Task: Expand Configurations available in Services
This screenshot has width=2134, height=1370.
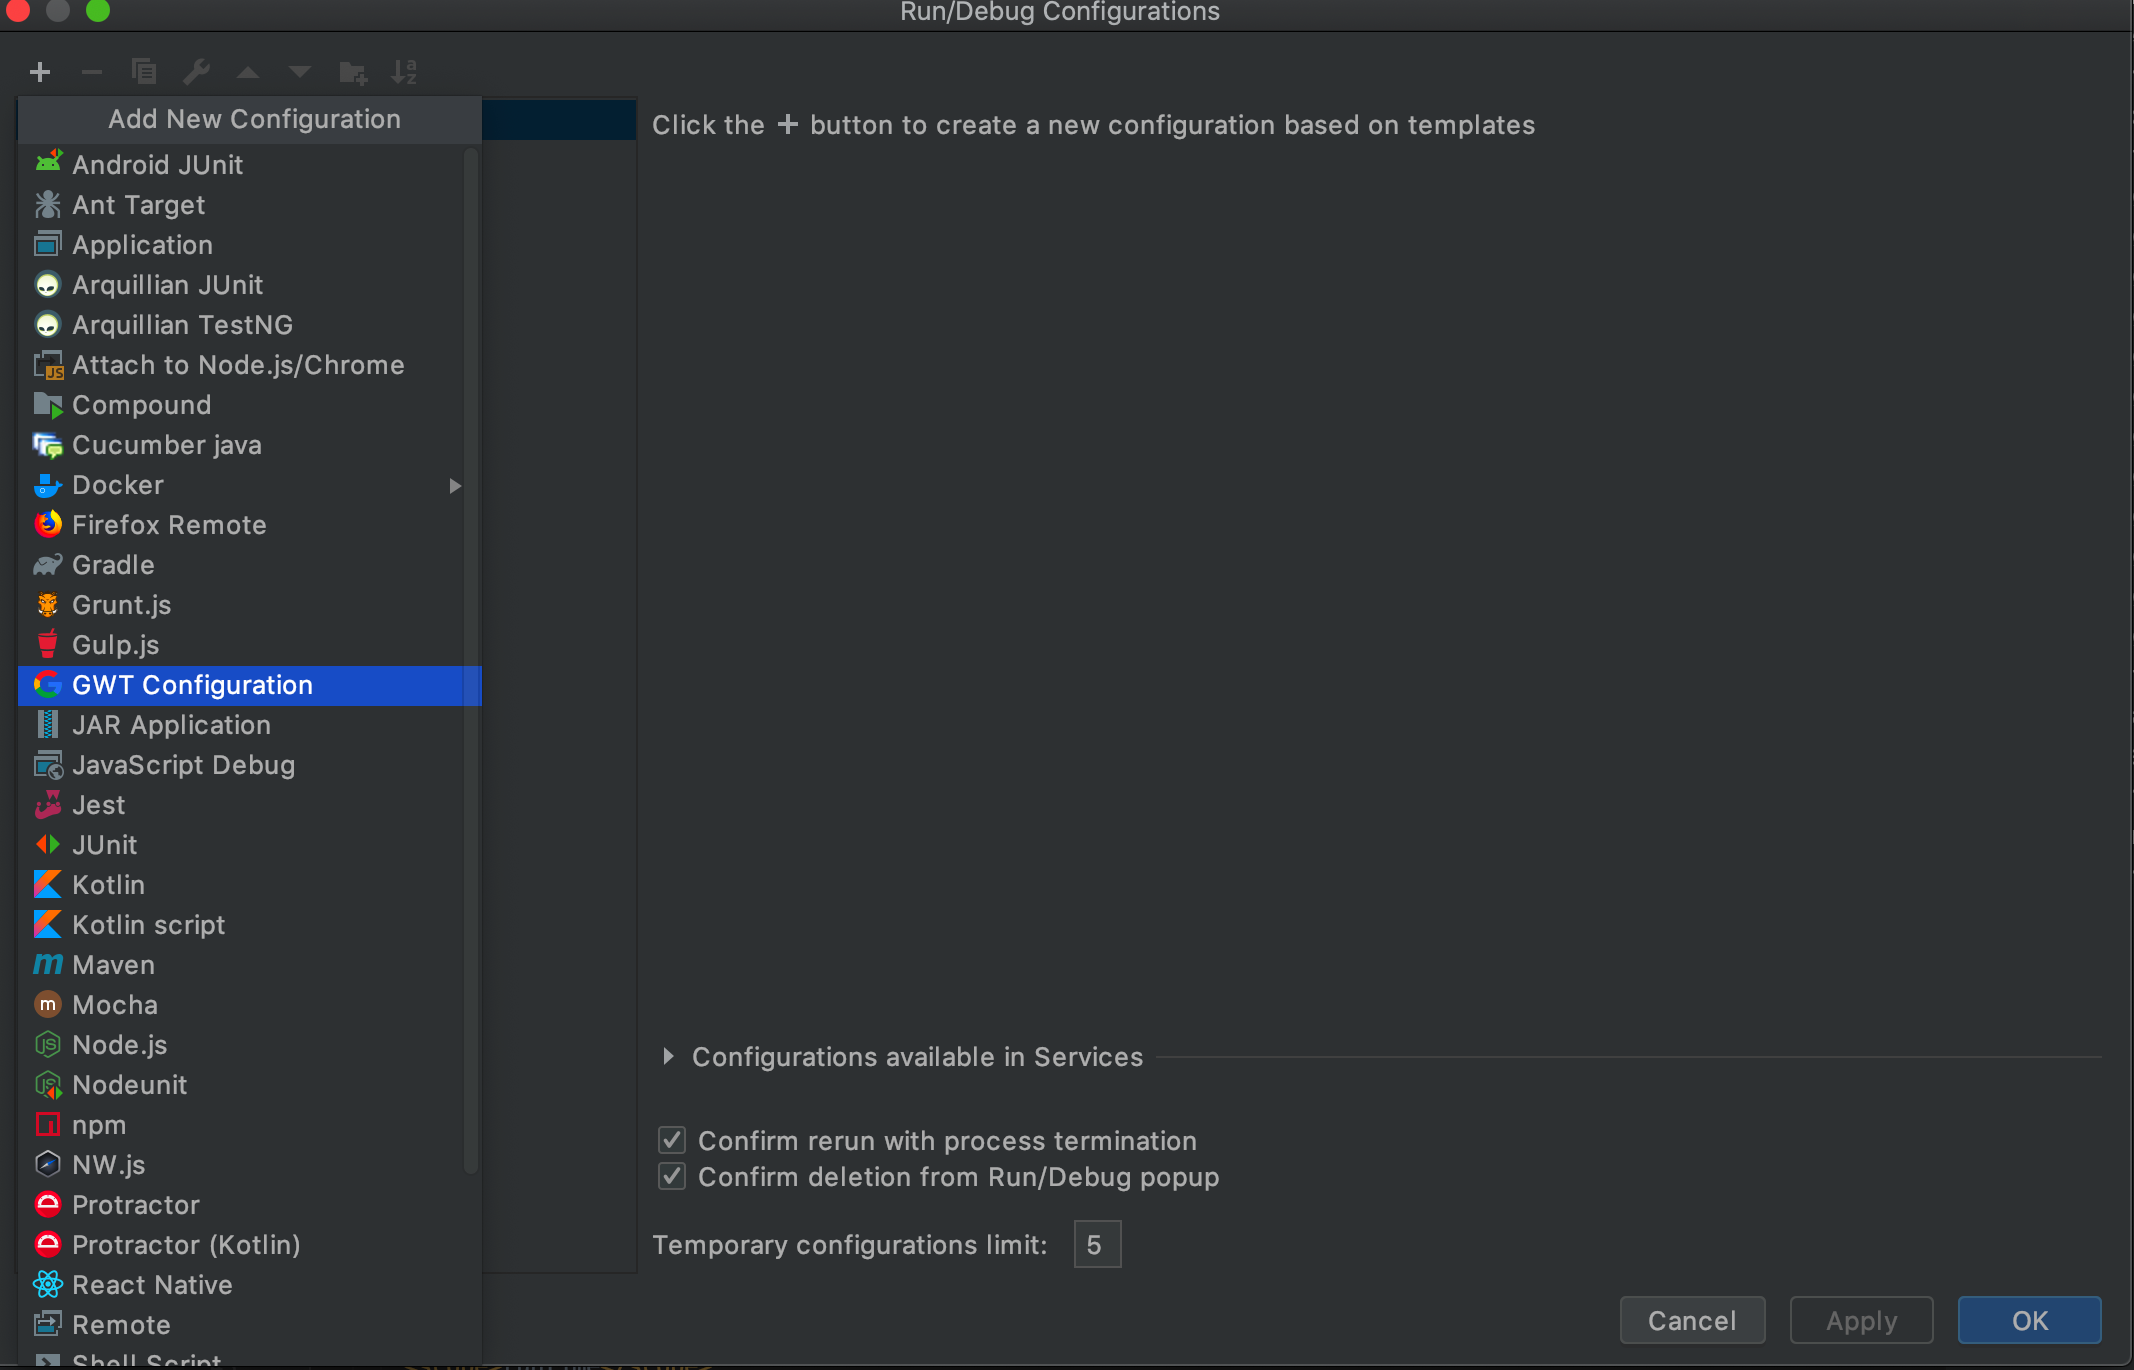Action: coord(668,1057)
